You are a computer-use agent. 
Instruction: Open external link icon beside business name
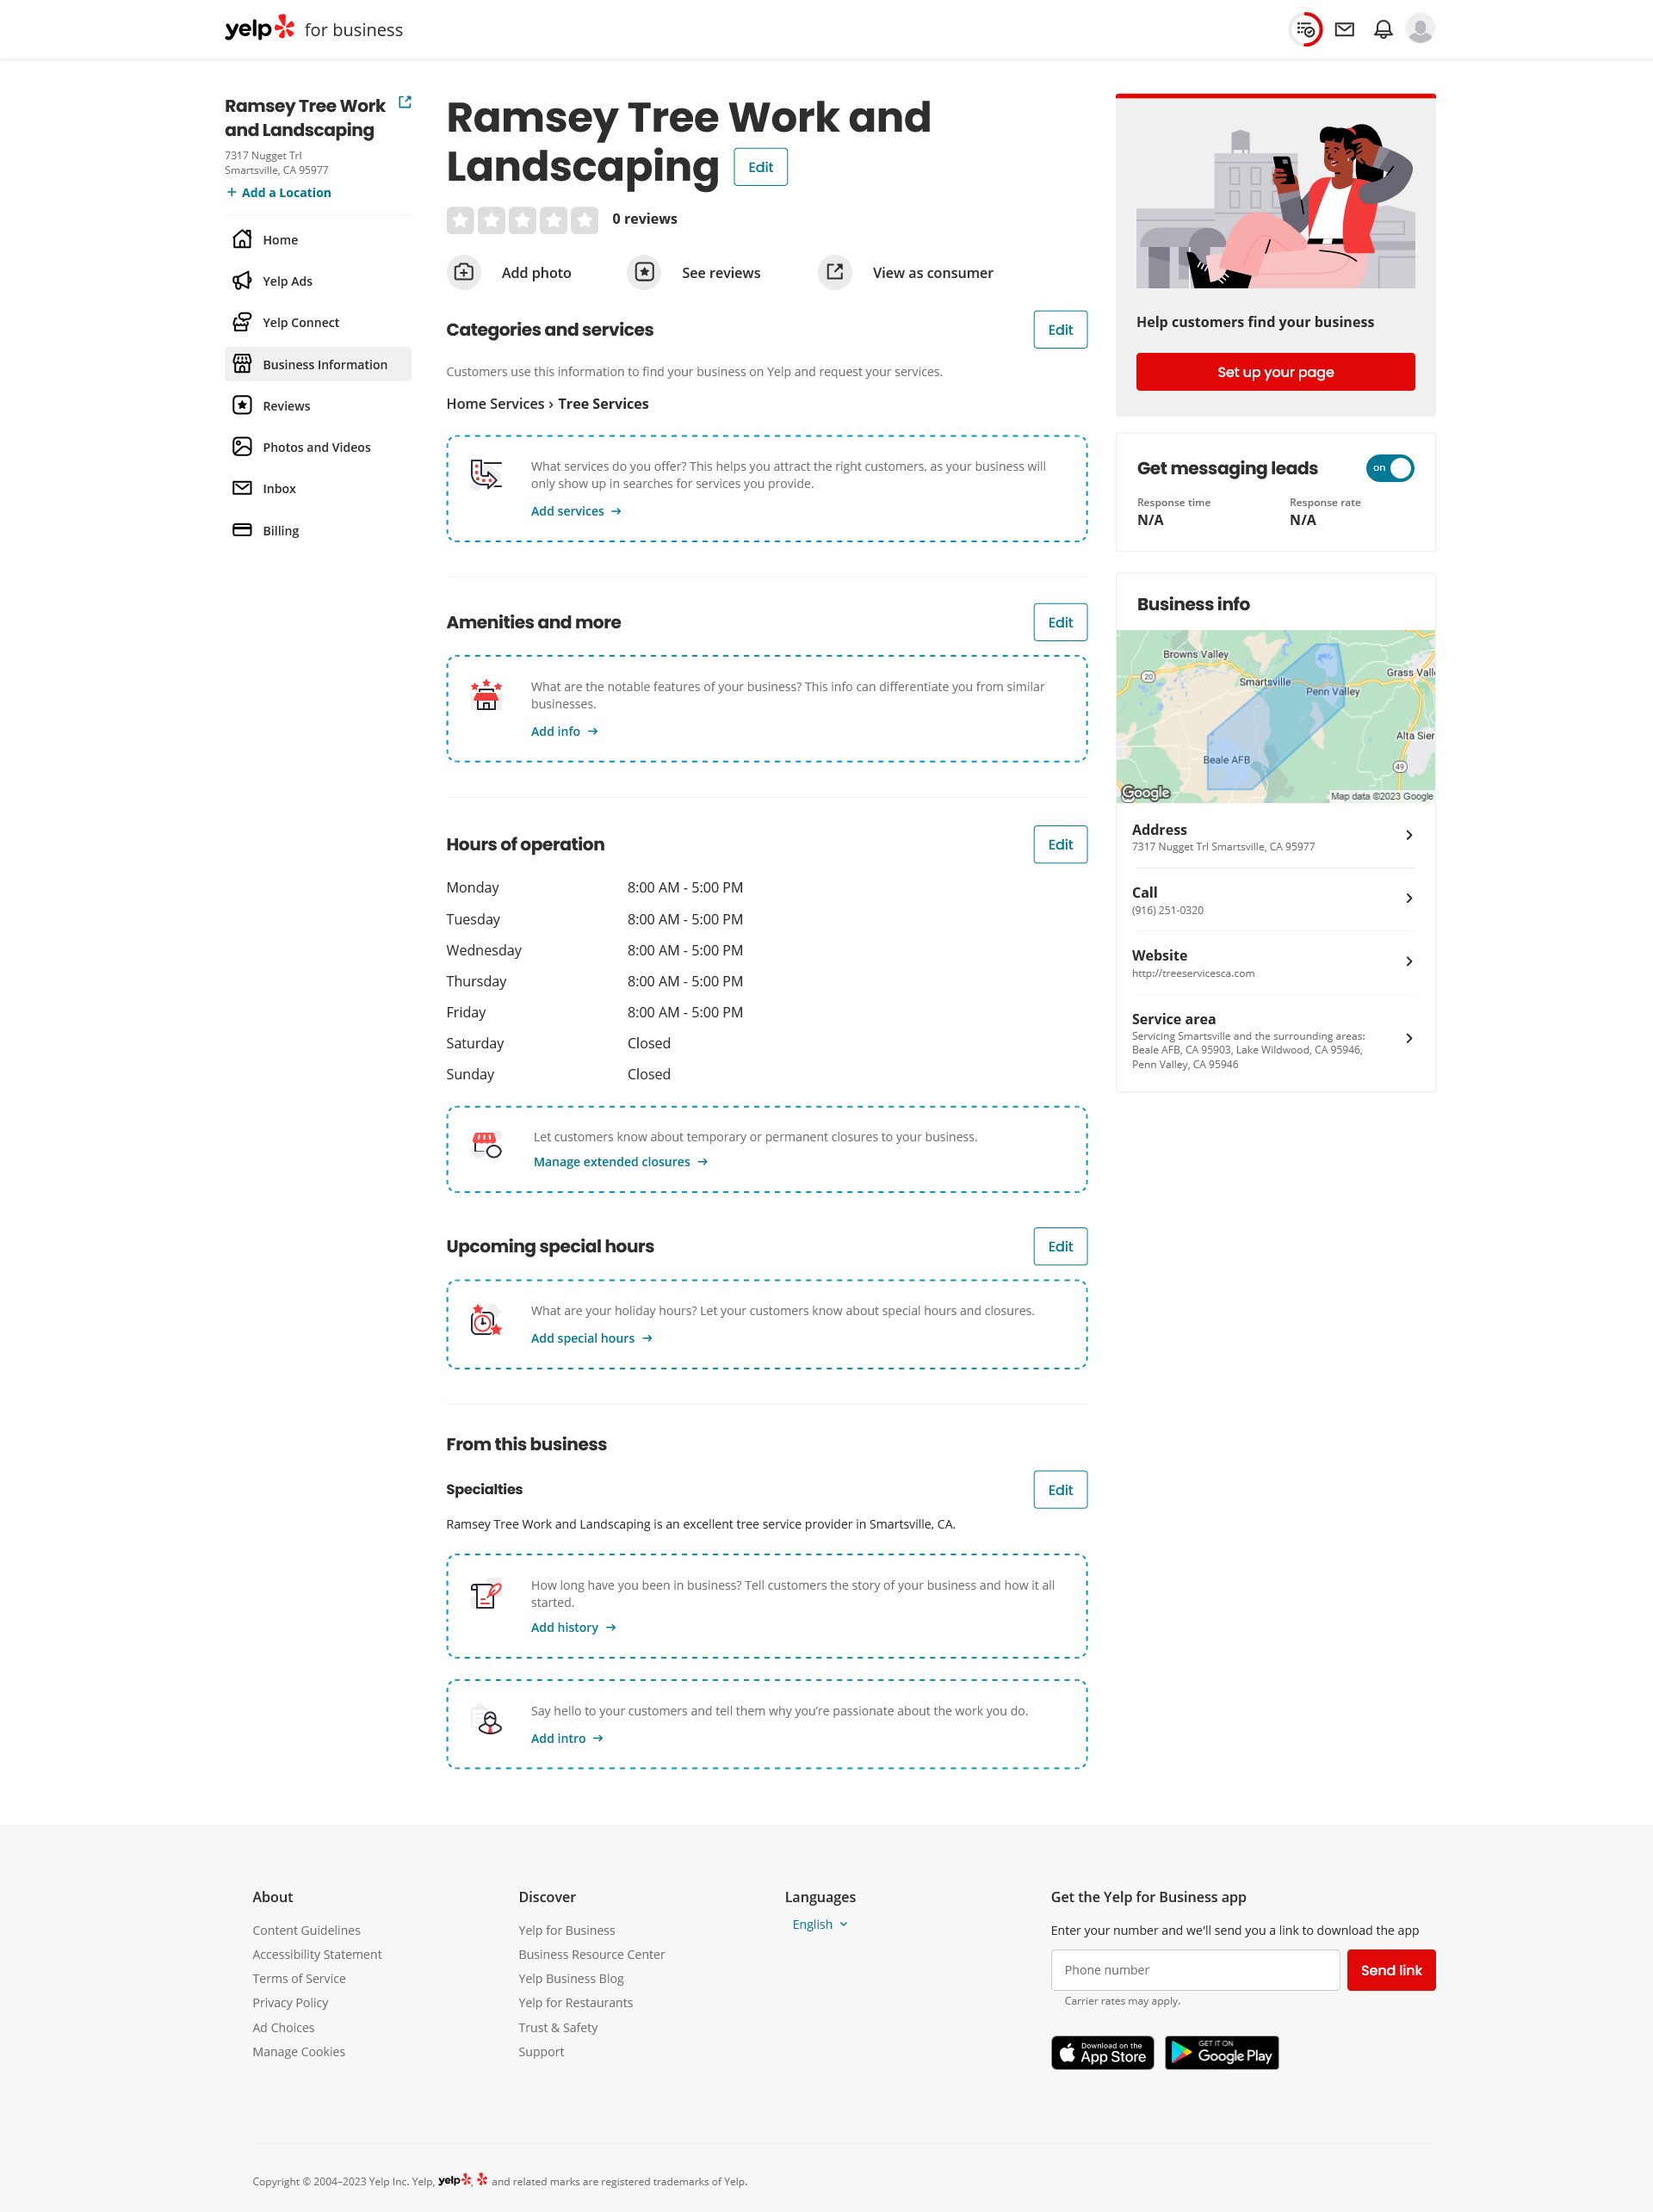(x=405, y=103)
